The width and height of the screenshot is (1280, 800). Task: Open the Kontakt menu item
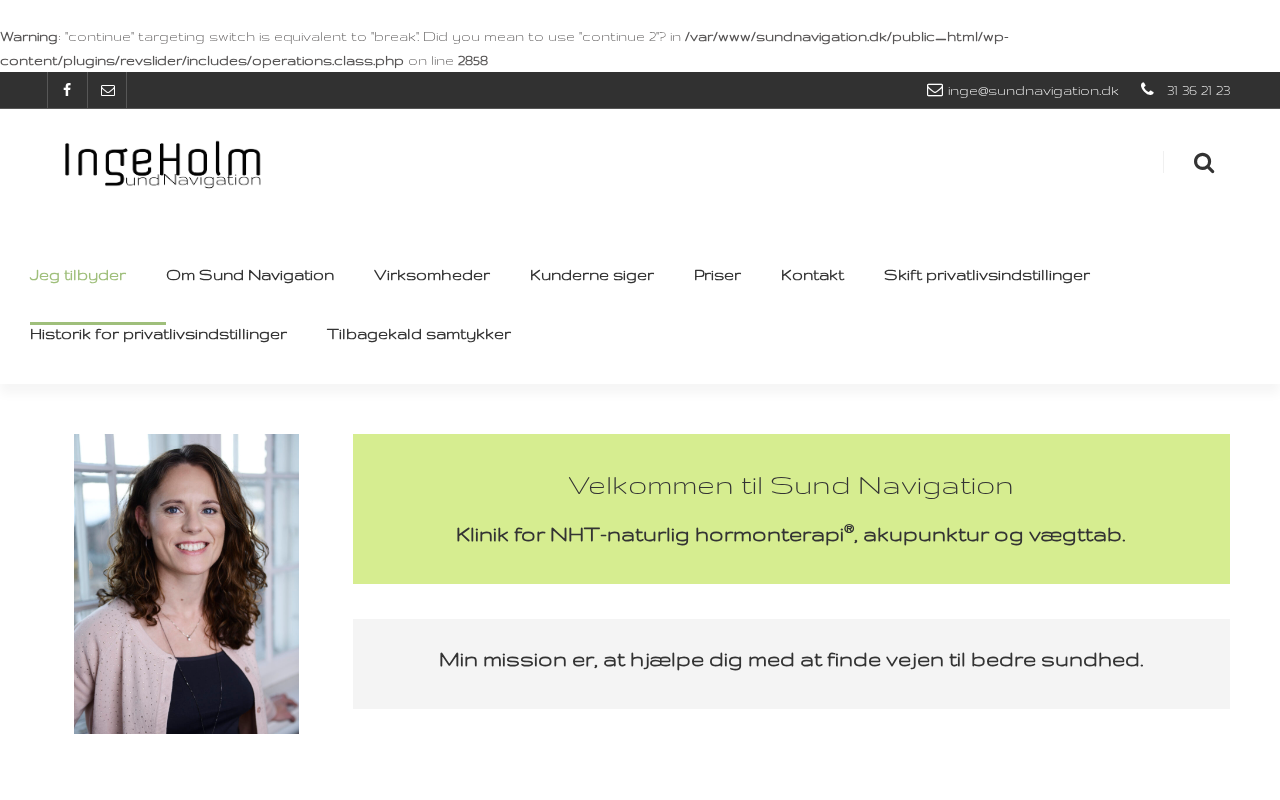[x=812, y=275]
